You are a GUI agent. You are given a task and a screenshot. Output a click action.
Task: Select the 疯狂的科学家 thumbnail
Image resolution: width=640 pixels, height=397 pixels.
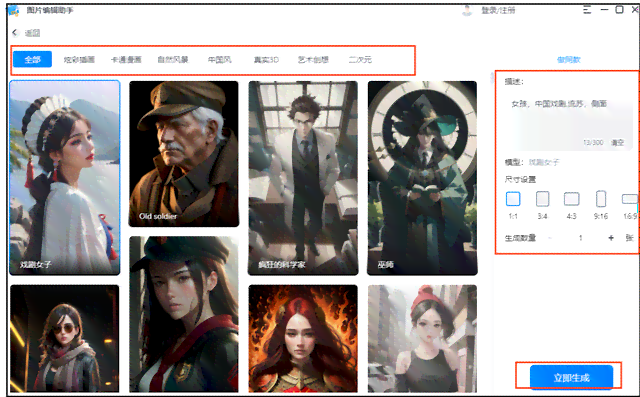[303, 177]
